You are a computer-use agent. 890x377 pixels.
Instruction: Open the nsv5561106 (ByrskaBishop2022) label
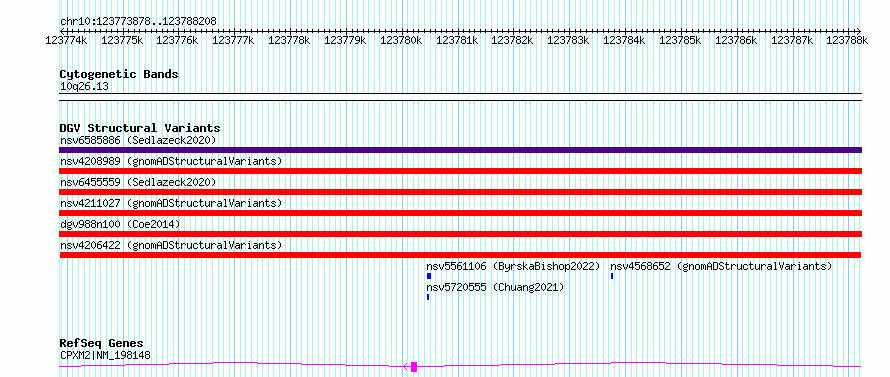(513, 266)
